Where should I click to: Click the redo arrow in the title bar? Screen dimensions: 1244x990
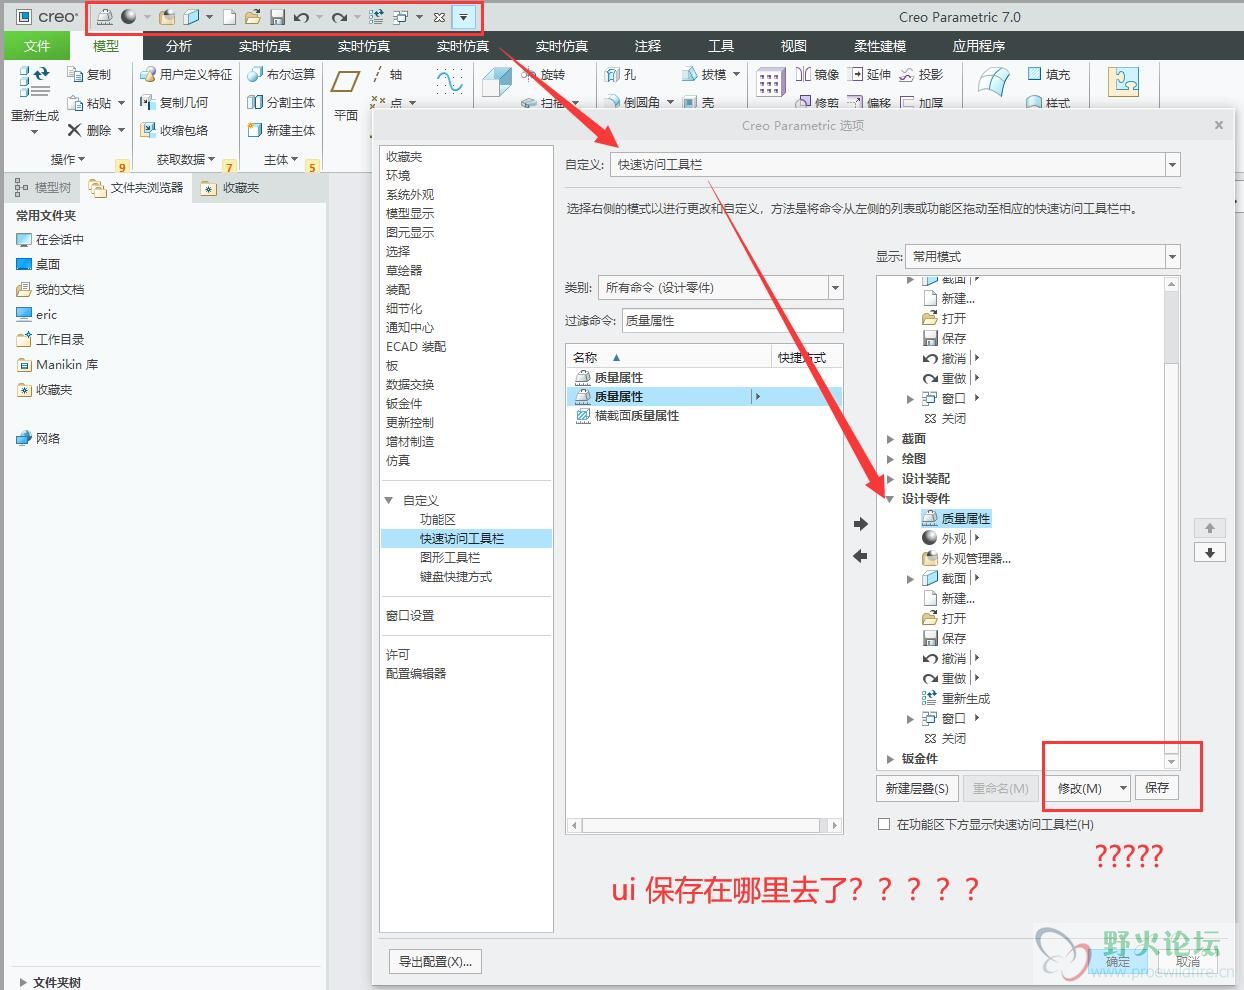pos(340,17)
